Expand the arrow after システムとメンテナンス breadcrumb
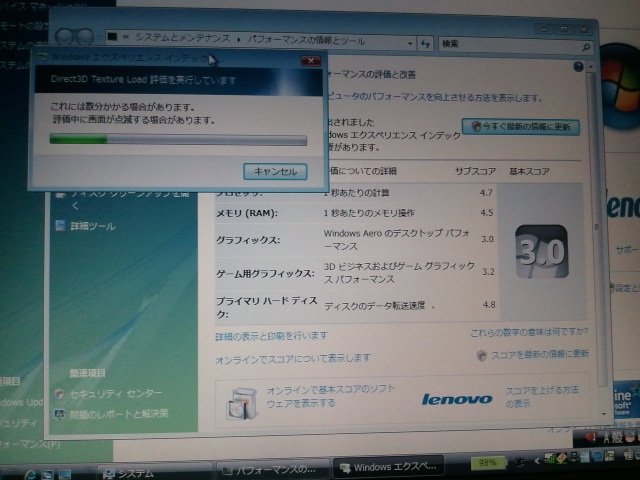 click(x=239, y=40)
